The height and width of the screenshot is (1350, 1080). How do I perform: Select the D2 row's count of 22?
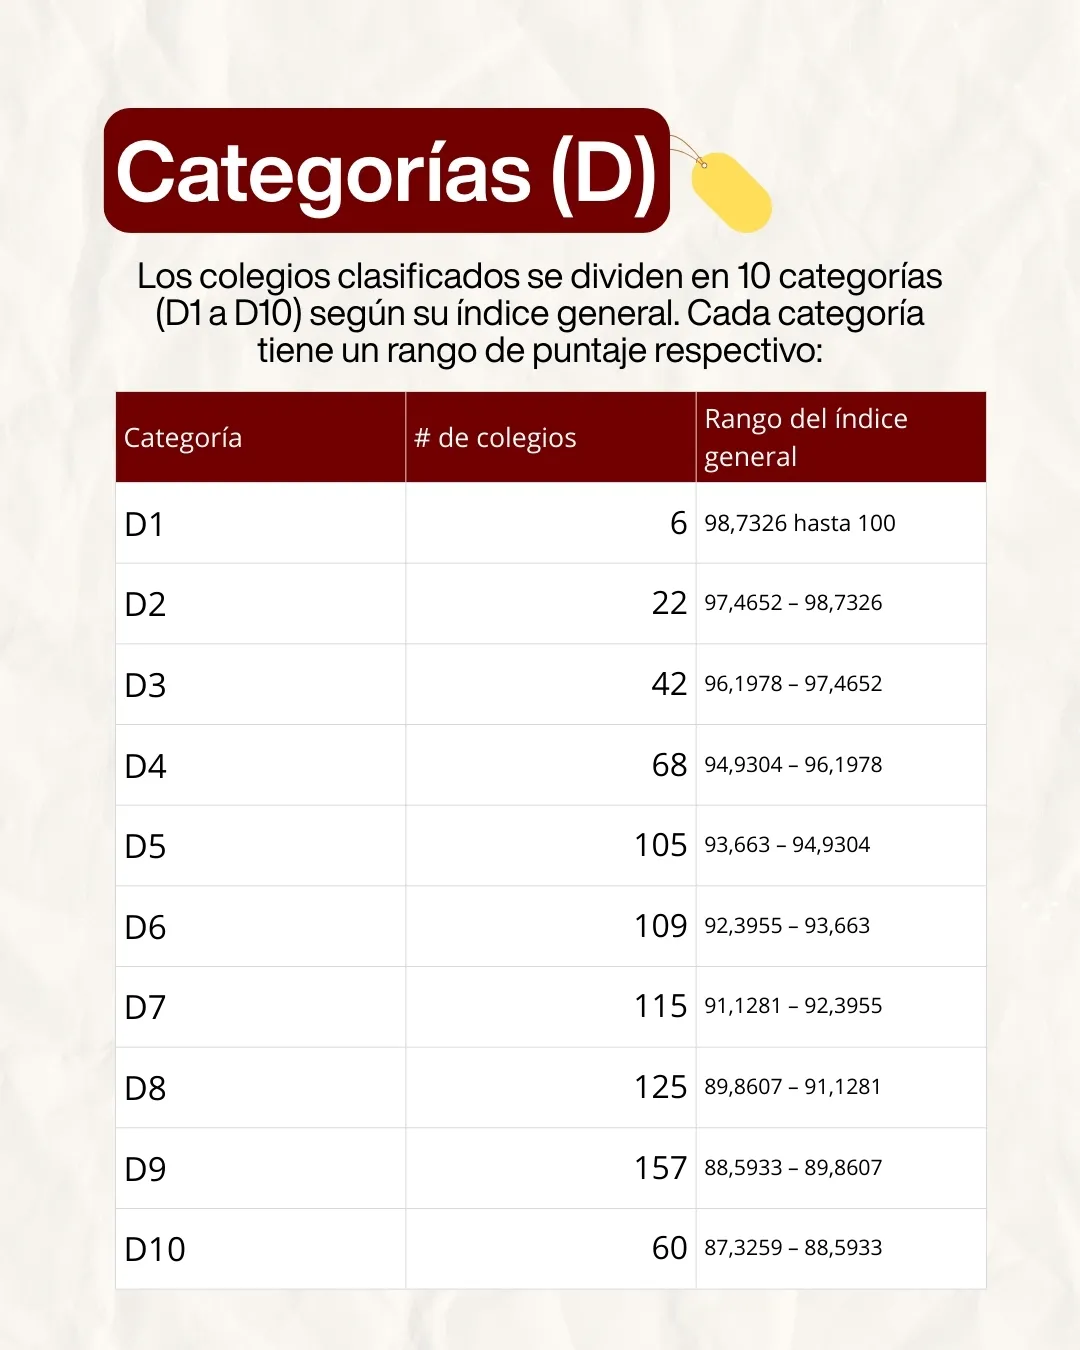[669, 603]
